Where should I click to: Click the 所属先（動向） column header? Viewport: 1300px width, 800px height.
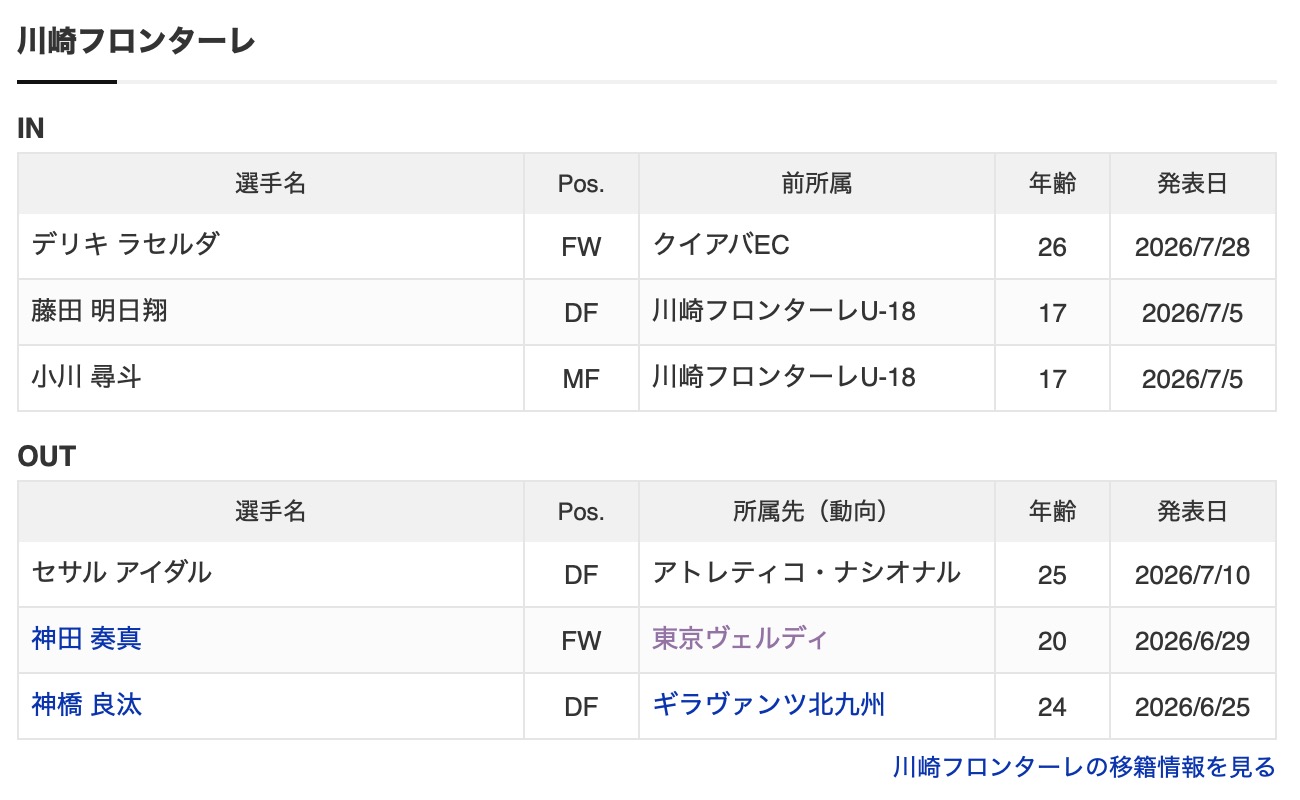[817, 511]
